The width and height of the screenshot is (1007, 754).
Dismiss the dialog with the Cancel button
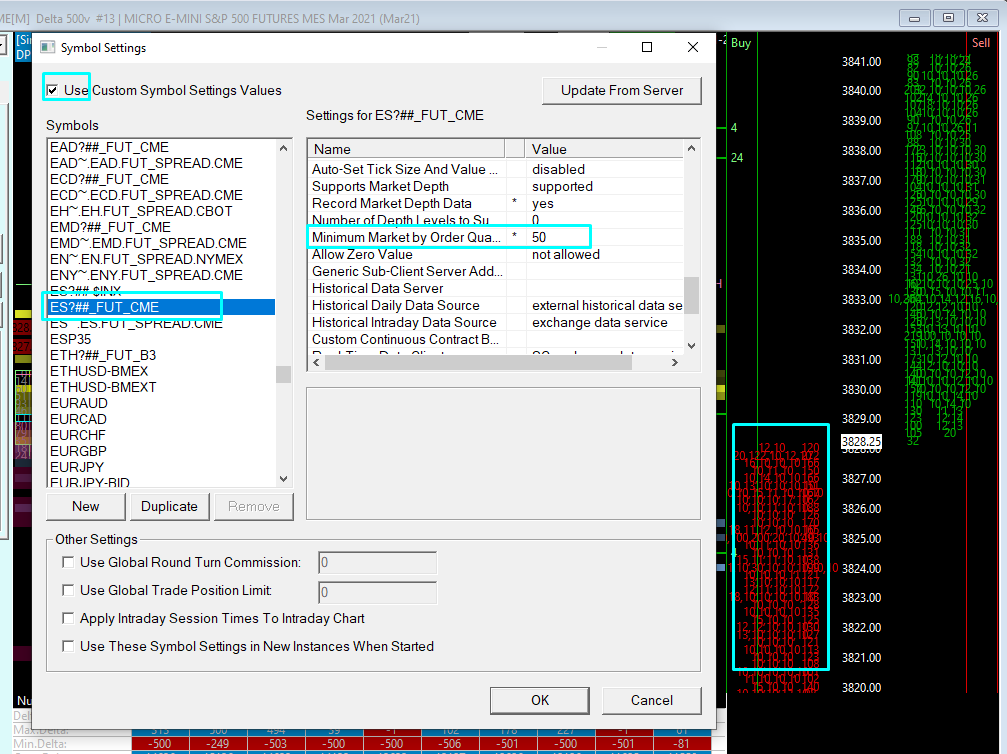click(x=652, y=701)
